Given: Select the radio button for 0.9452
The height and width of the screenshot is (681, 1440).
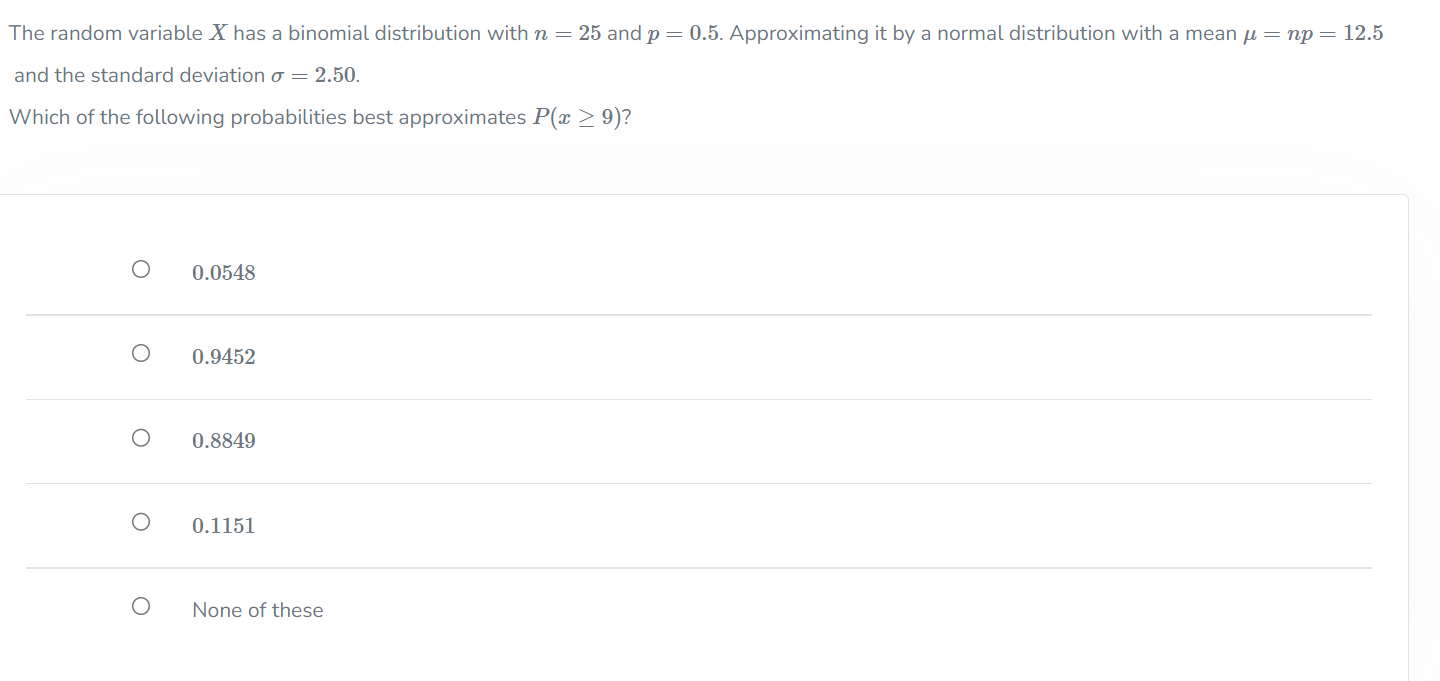Looking at the screenshot, I should point(141,352).
